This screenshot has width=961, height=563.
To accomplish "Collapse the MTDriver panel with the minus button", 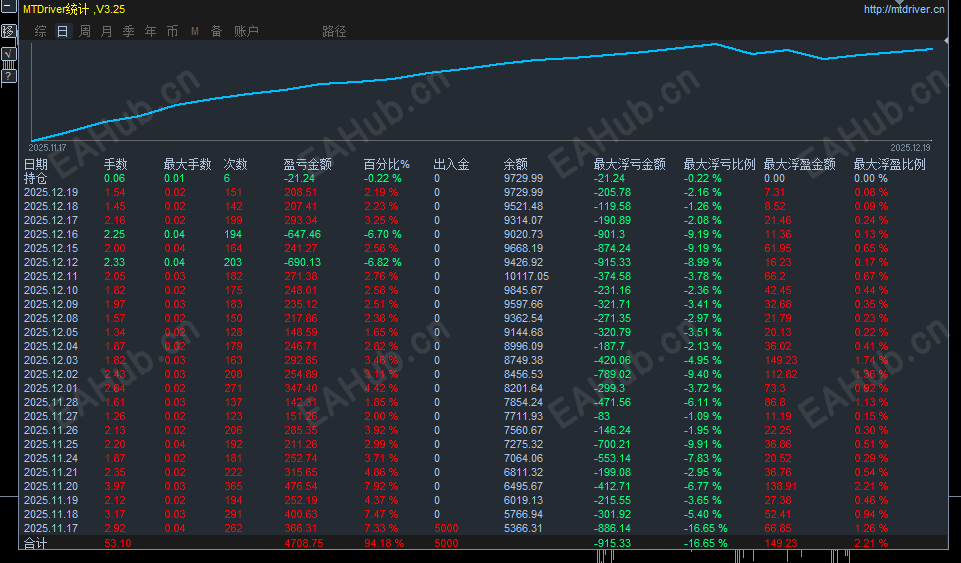I will coord(9,6).
